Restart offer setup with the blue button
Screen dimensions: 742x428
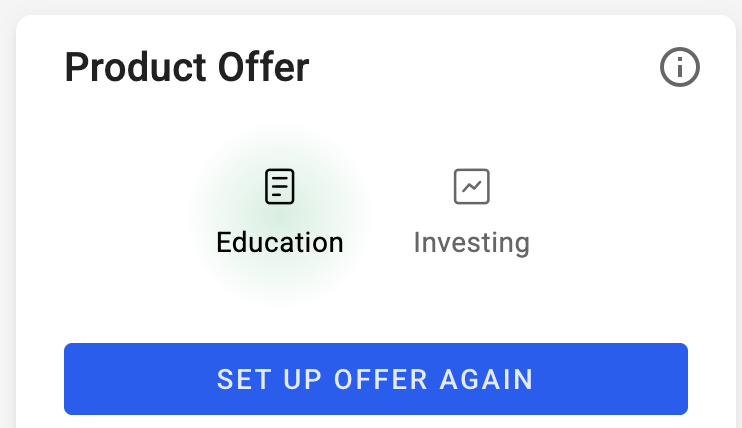[376, 379]
